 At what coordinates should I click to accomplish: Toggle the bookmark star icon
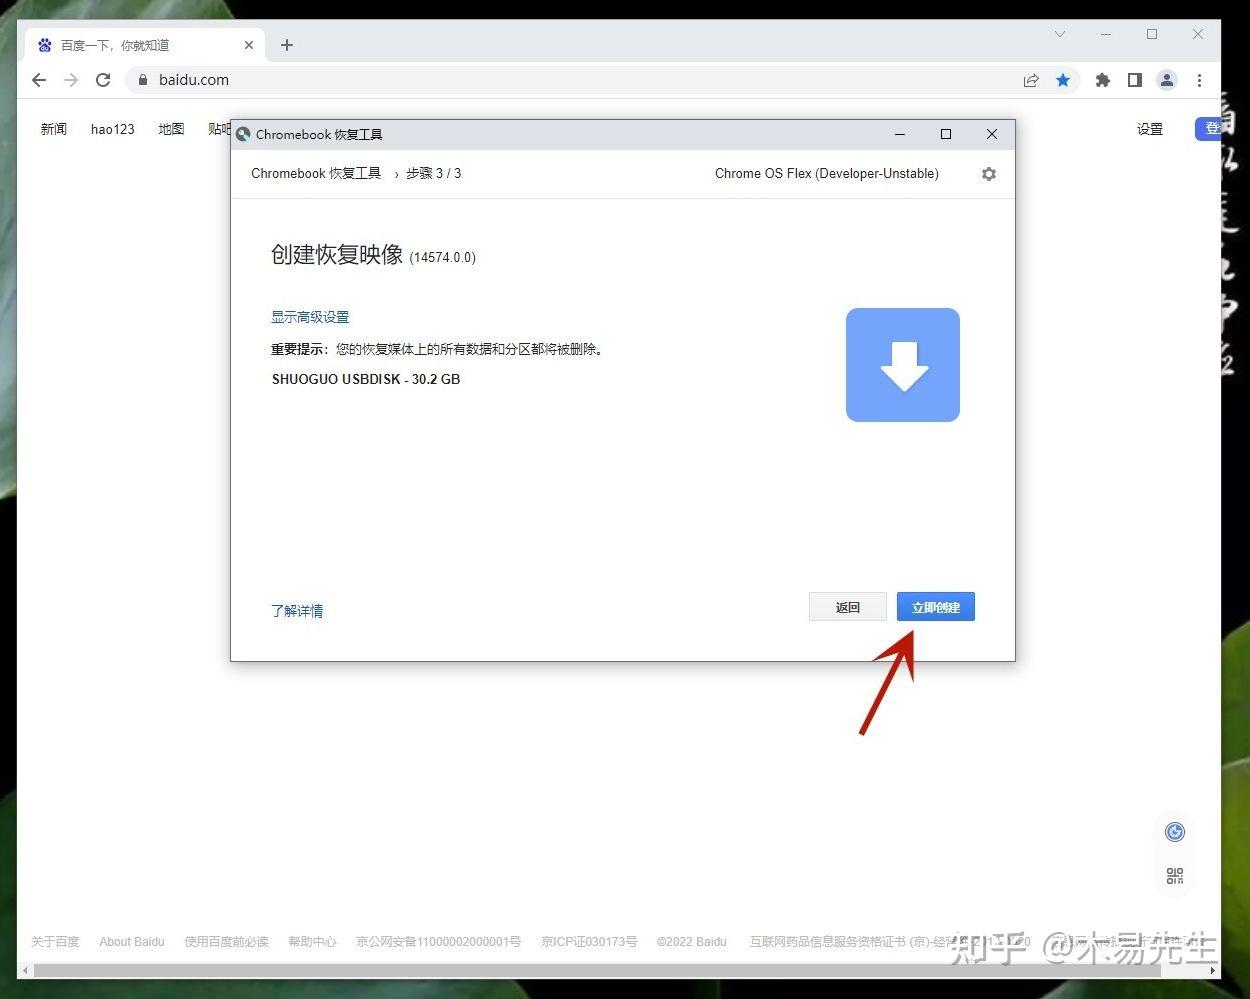pos(1063,80)
